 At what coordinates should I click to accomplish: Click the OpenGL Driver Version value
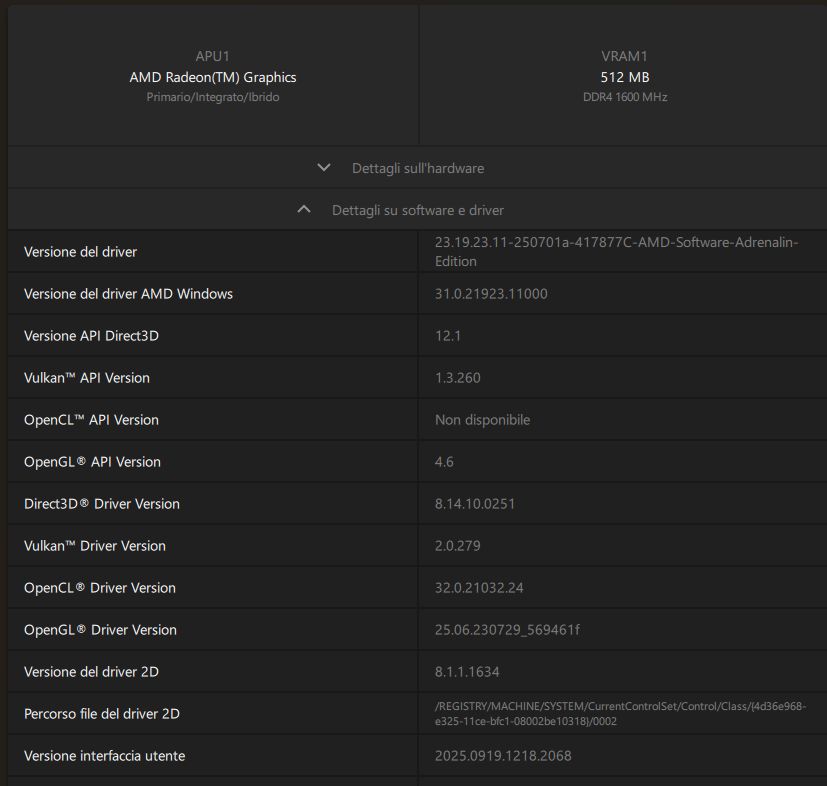[507, 630]
